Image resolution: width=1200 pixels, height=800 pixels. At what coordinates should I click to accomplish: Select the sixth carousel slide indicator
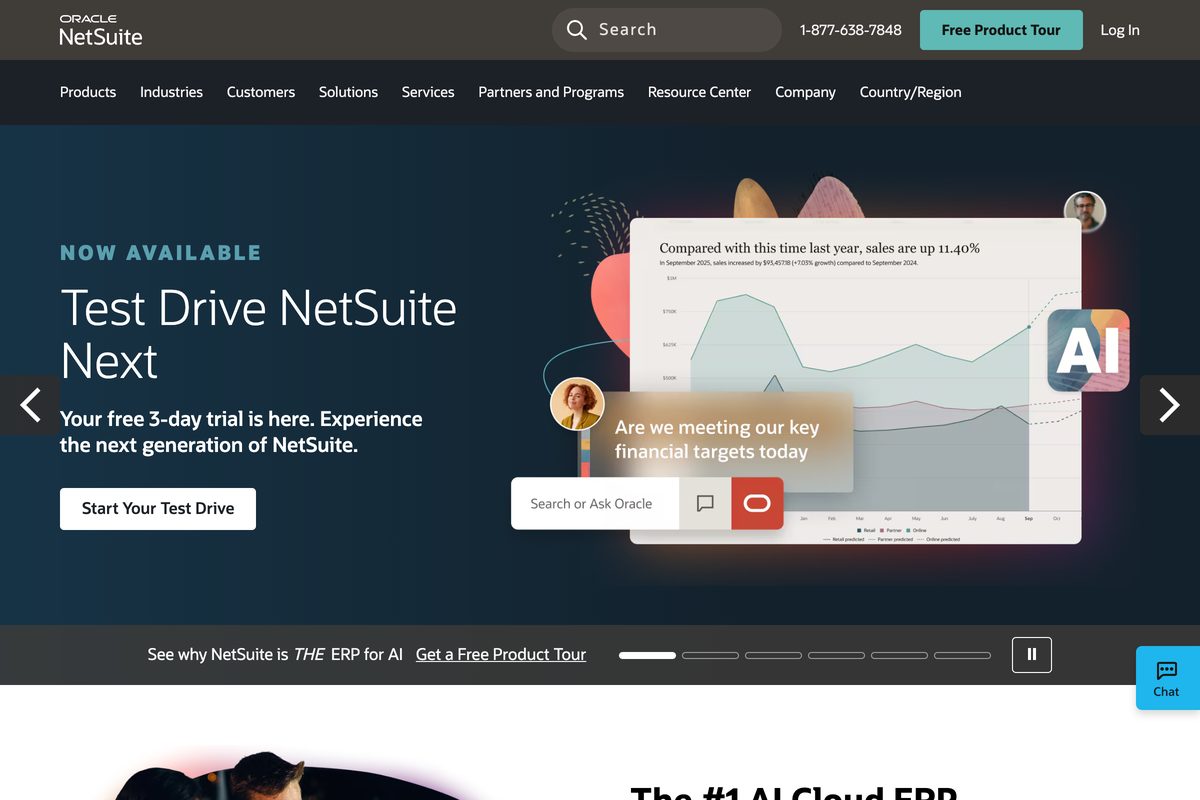(x=962, y=655)
